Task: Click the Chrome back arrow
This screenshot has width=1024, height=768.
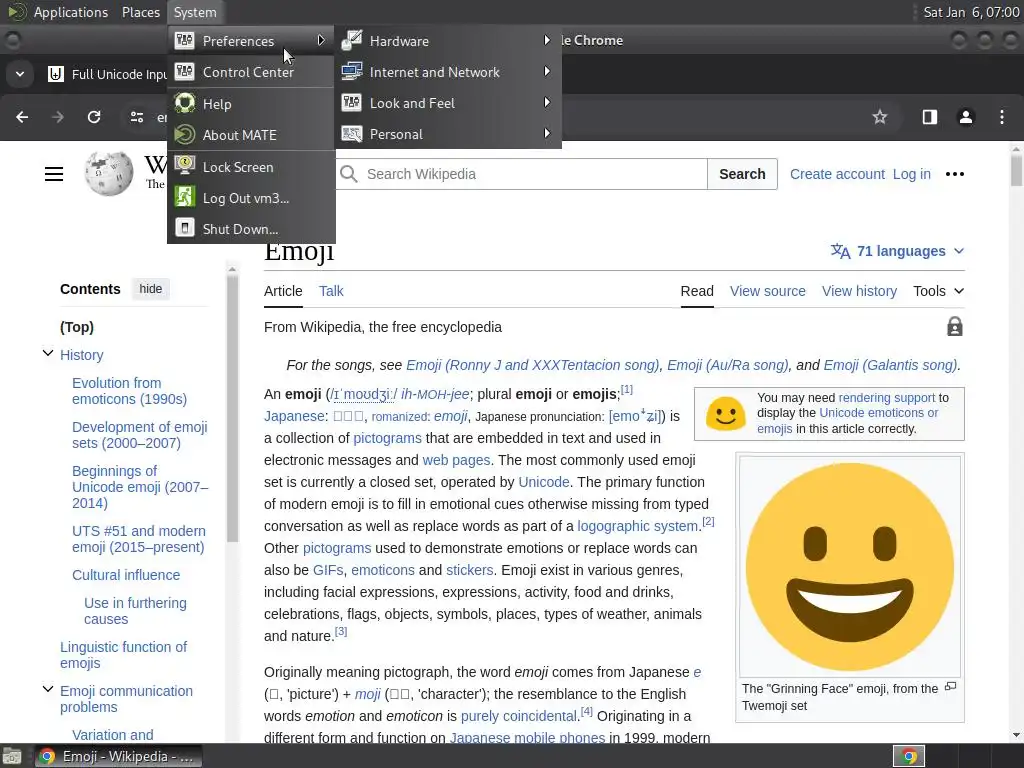Action: (x=22, y=117)
